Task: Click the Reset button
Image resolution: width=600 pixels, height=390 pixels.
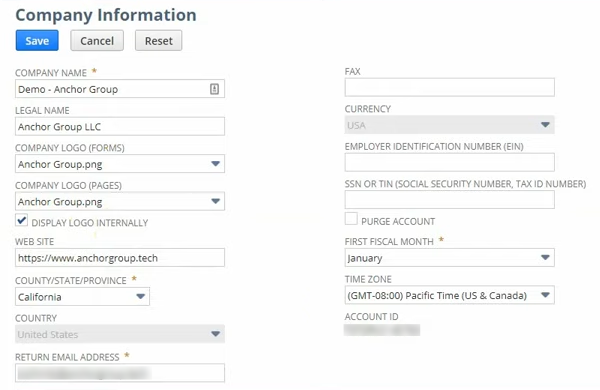Action: 158,40
